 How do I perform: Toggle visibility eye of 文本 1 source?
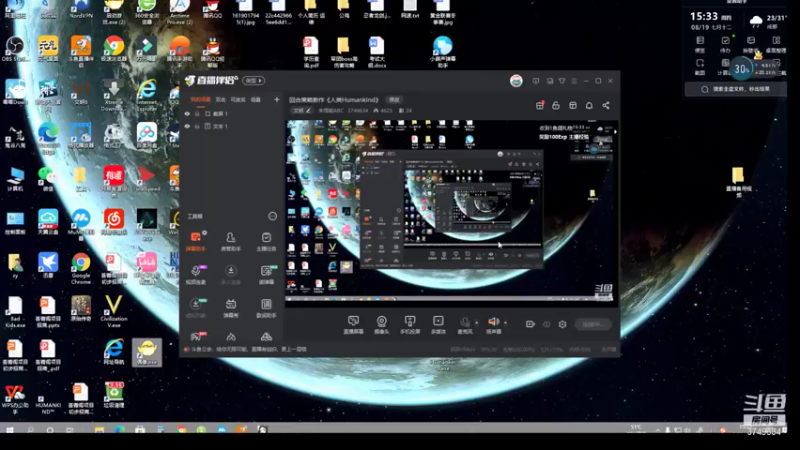187,126
